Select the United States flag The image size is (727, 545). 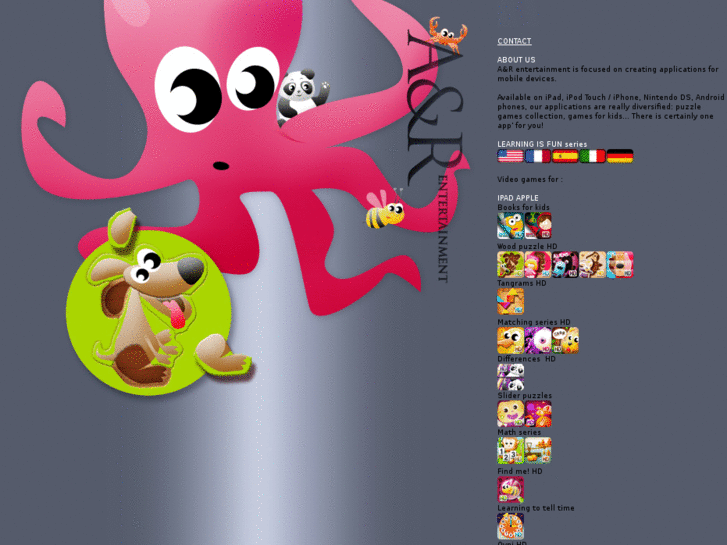pos(510,156)
